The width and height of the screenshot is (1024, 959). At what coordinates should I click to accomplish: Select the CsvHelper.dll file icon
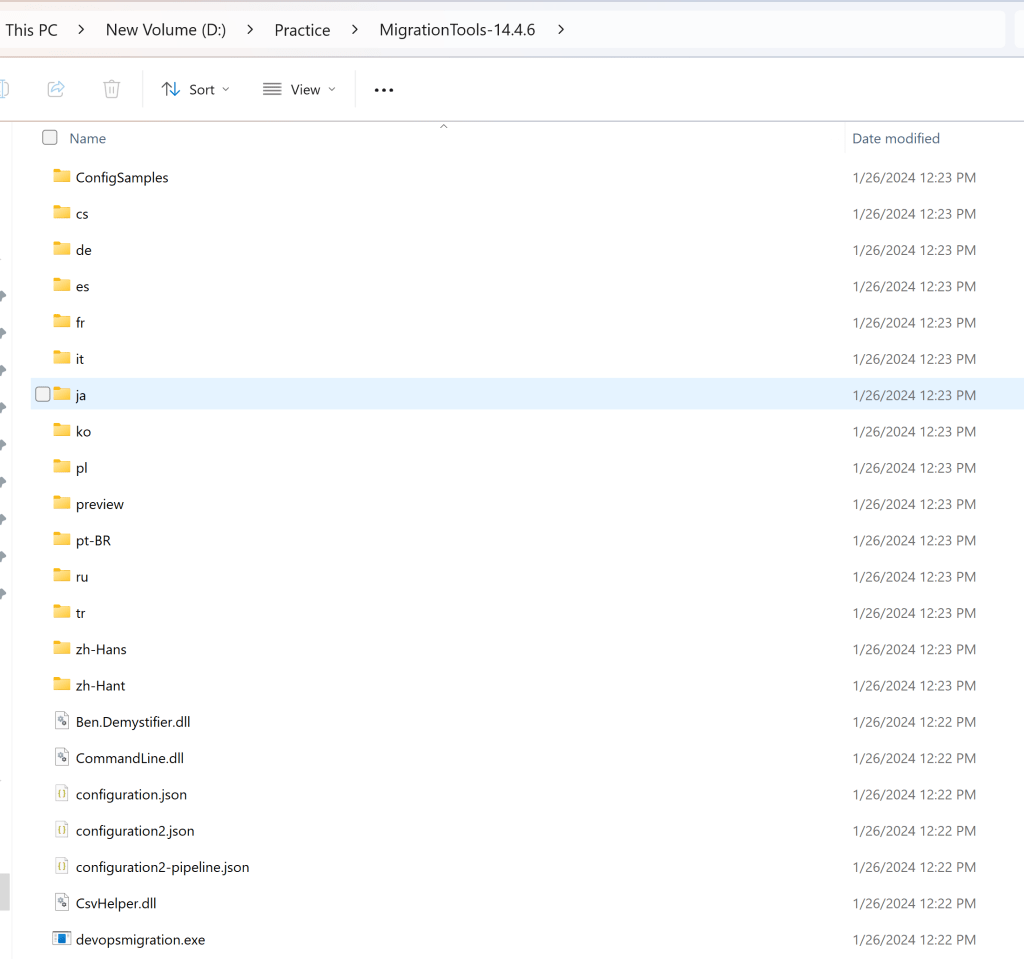click(x=62, y=903)
